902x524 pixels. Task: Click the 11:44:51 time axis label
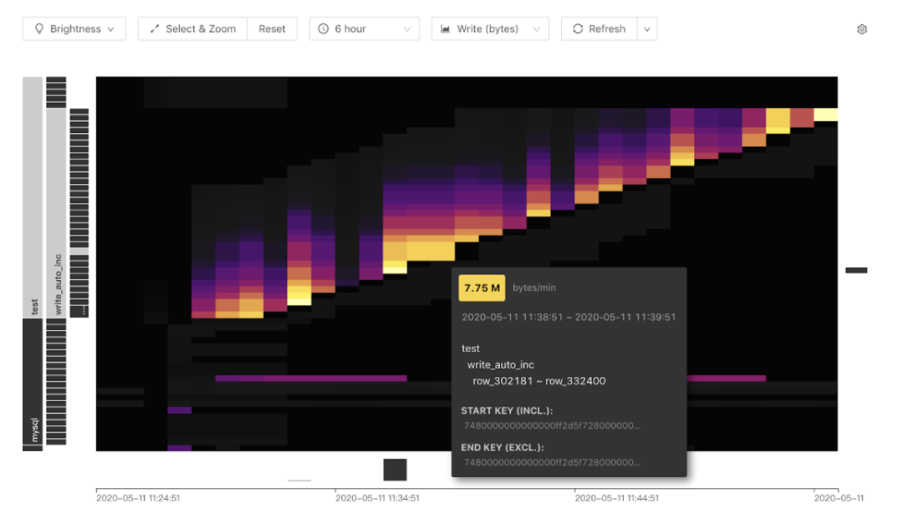click(x=616, y=497)
